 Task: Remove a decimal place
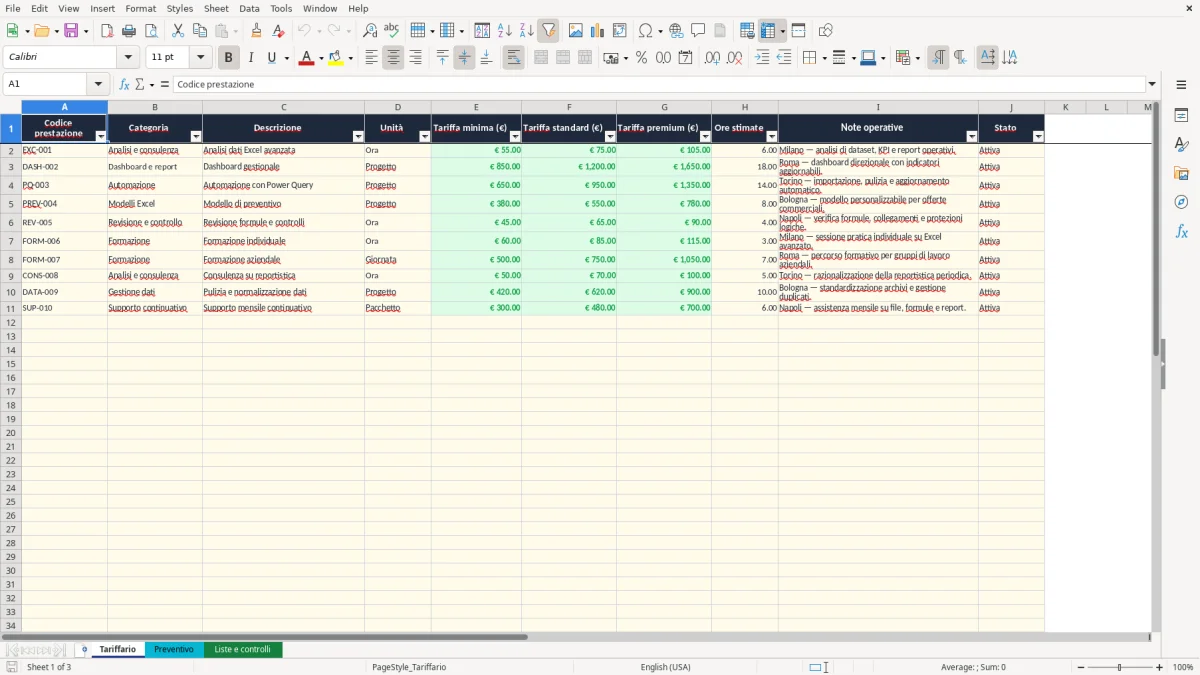click(734, 58)
